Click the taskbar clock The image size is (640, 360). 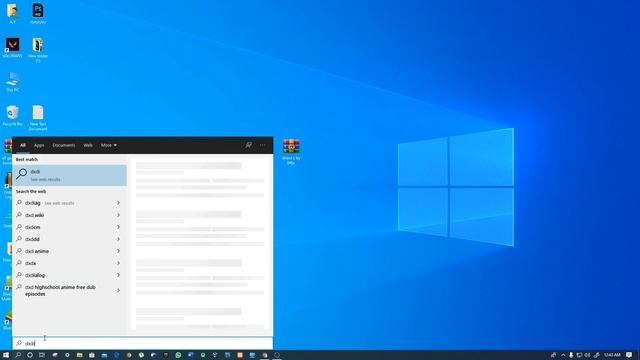coord(612,355)
